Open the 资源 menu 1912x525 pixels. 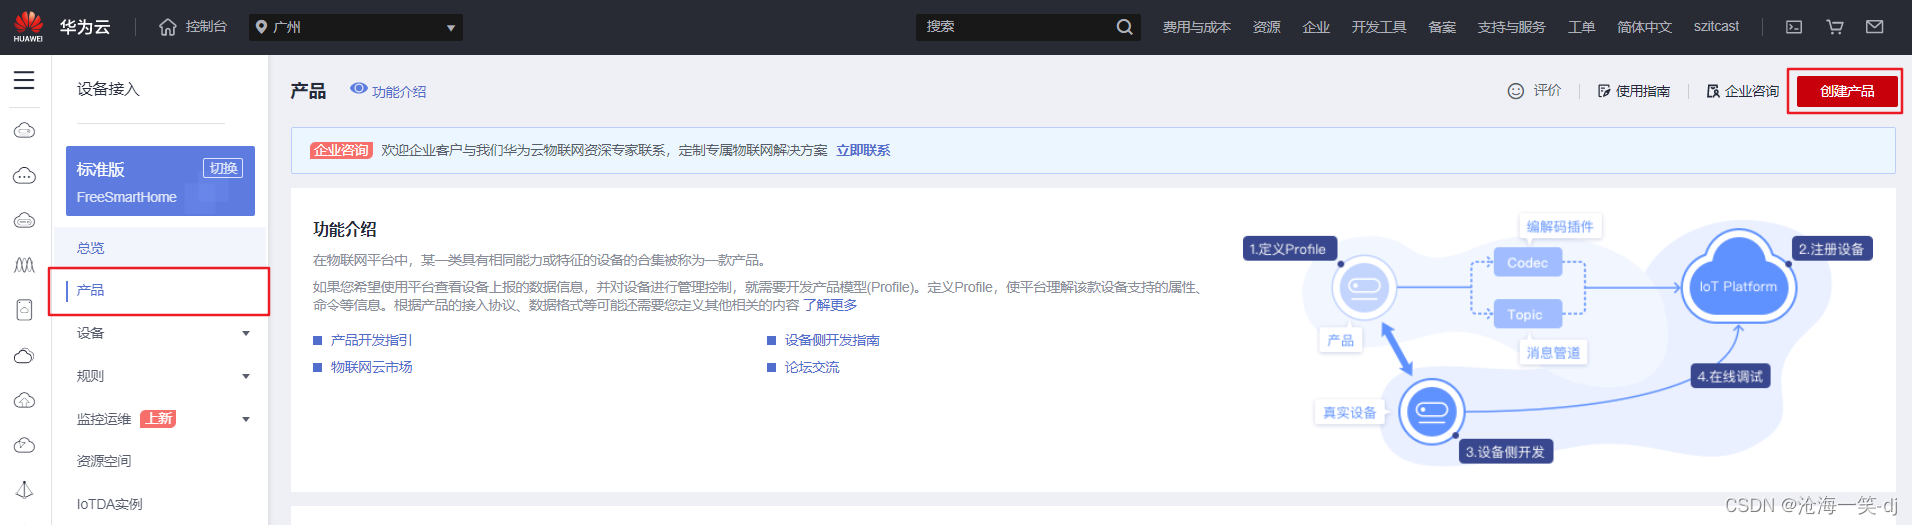(x=1266, y=27)
